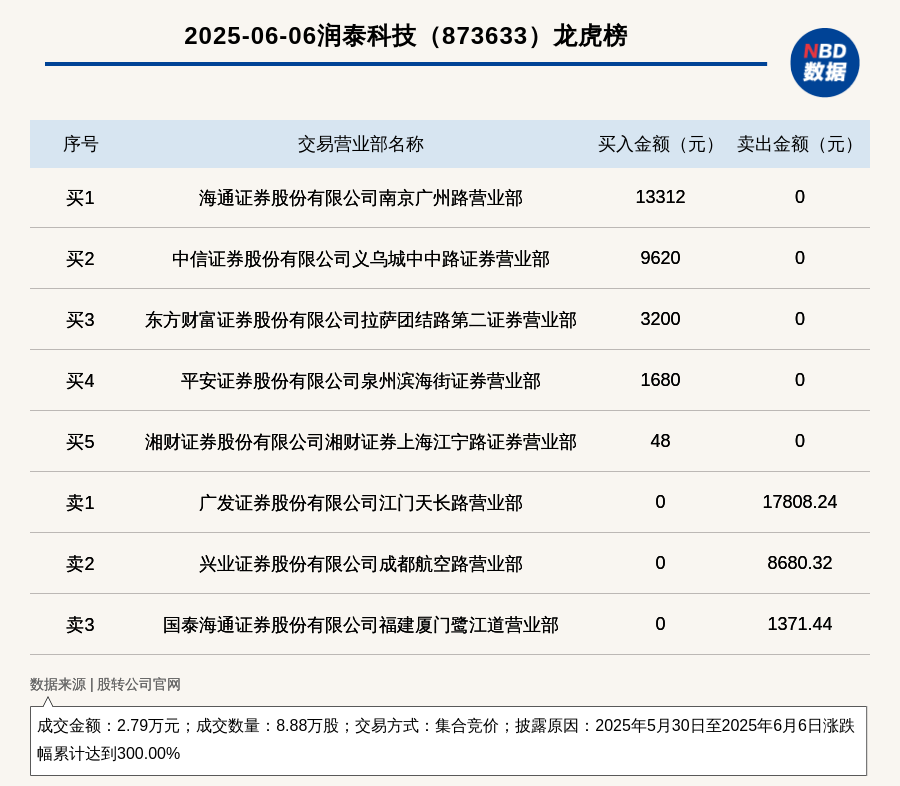Select 海通证券股份有限公司南京广州路营业部
This screenshot has width=900, height=786.
(x=360, y=198)
